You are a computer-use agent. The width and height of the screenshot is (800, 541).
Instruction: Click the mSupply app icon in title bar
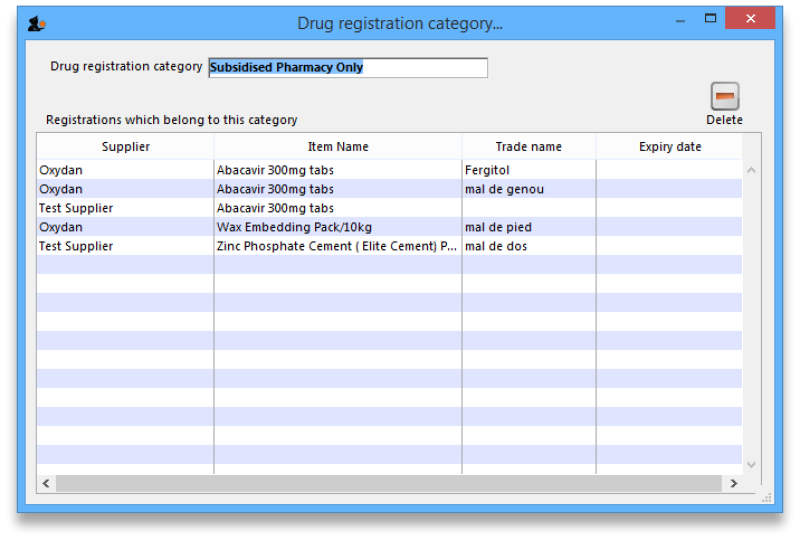coord(36,23)
